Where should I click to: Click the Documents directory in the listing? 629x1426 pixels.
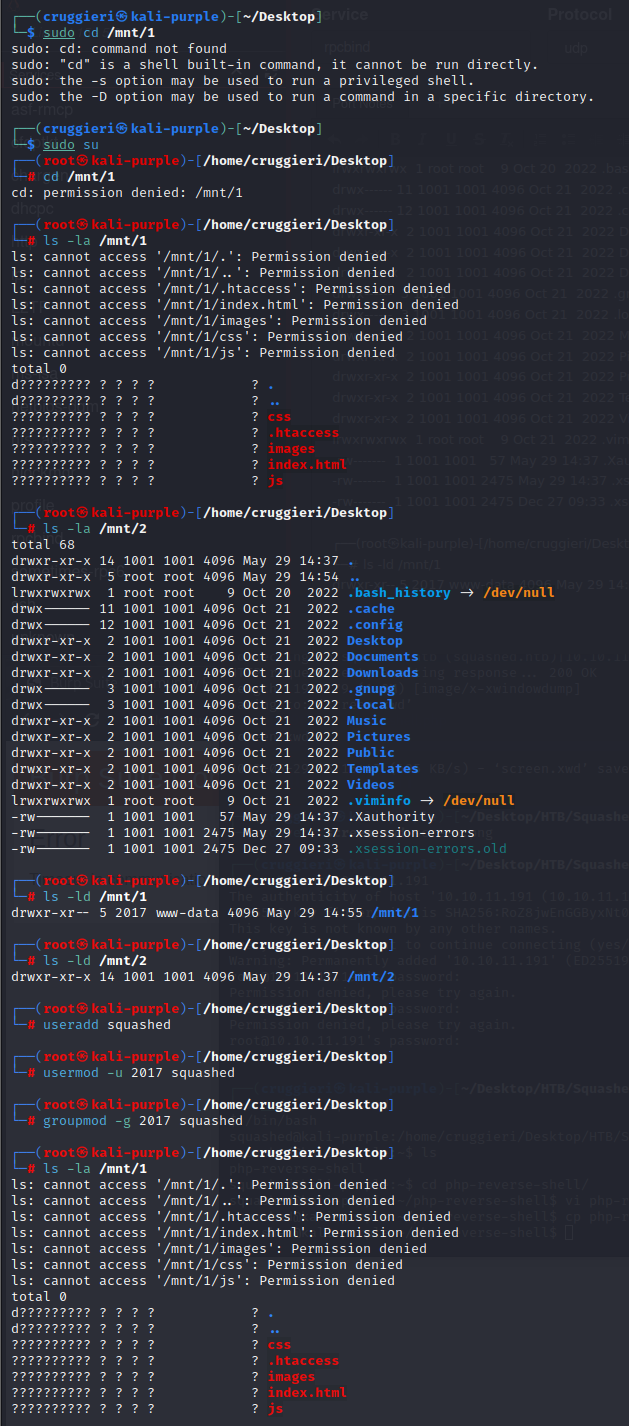(382, 657)
